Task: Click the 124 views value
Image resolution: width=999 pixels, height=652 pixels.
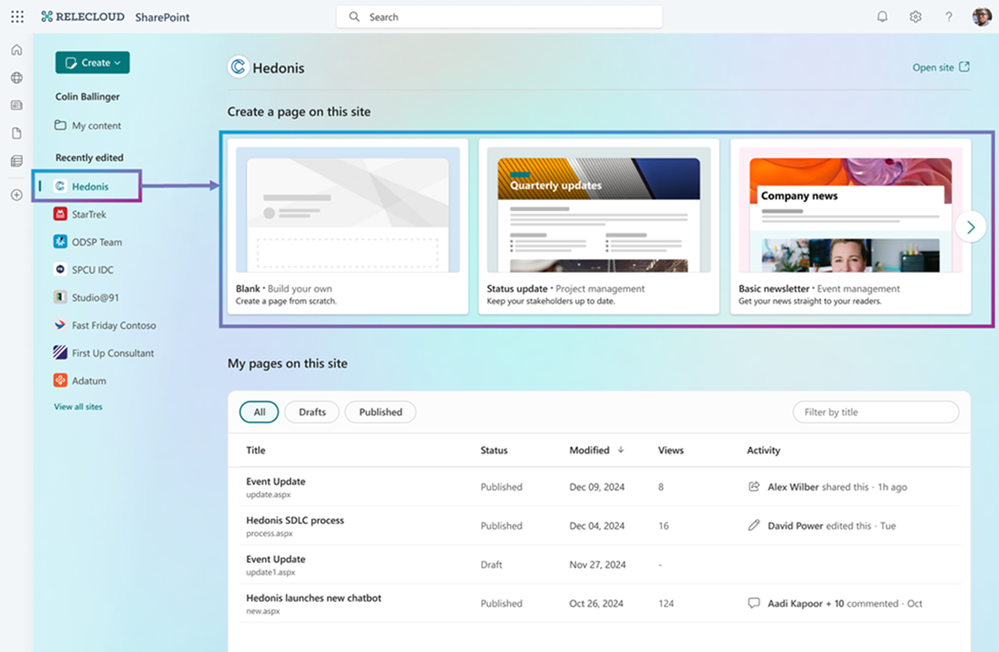Action: [666, 603]
